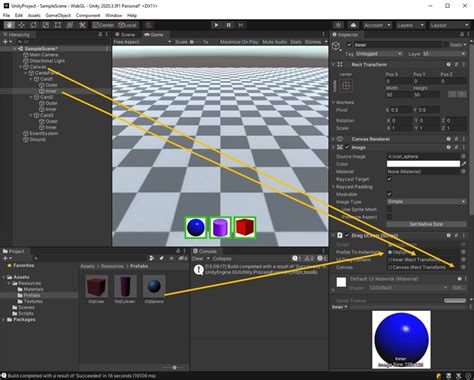Toggle Use Sprite Mesh checkbox
This screenshot has height=380, width=474.
(389, 209)
